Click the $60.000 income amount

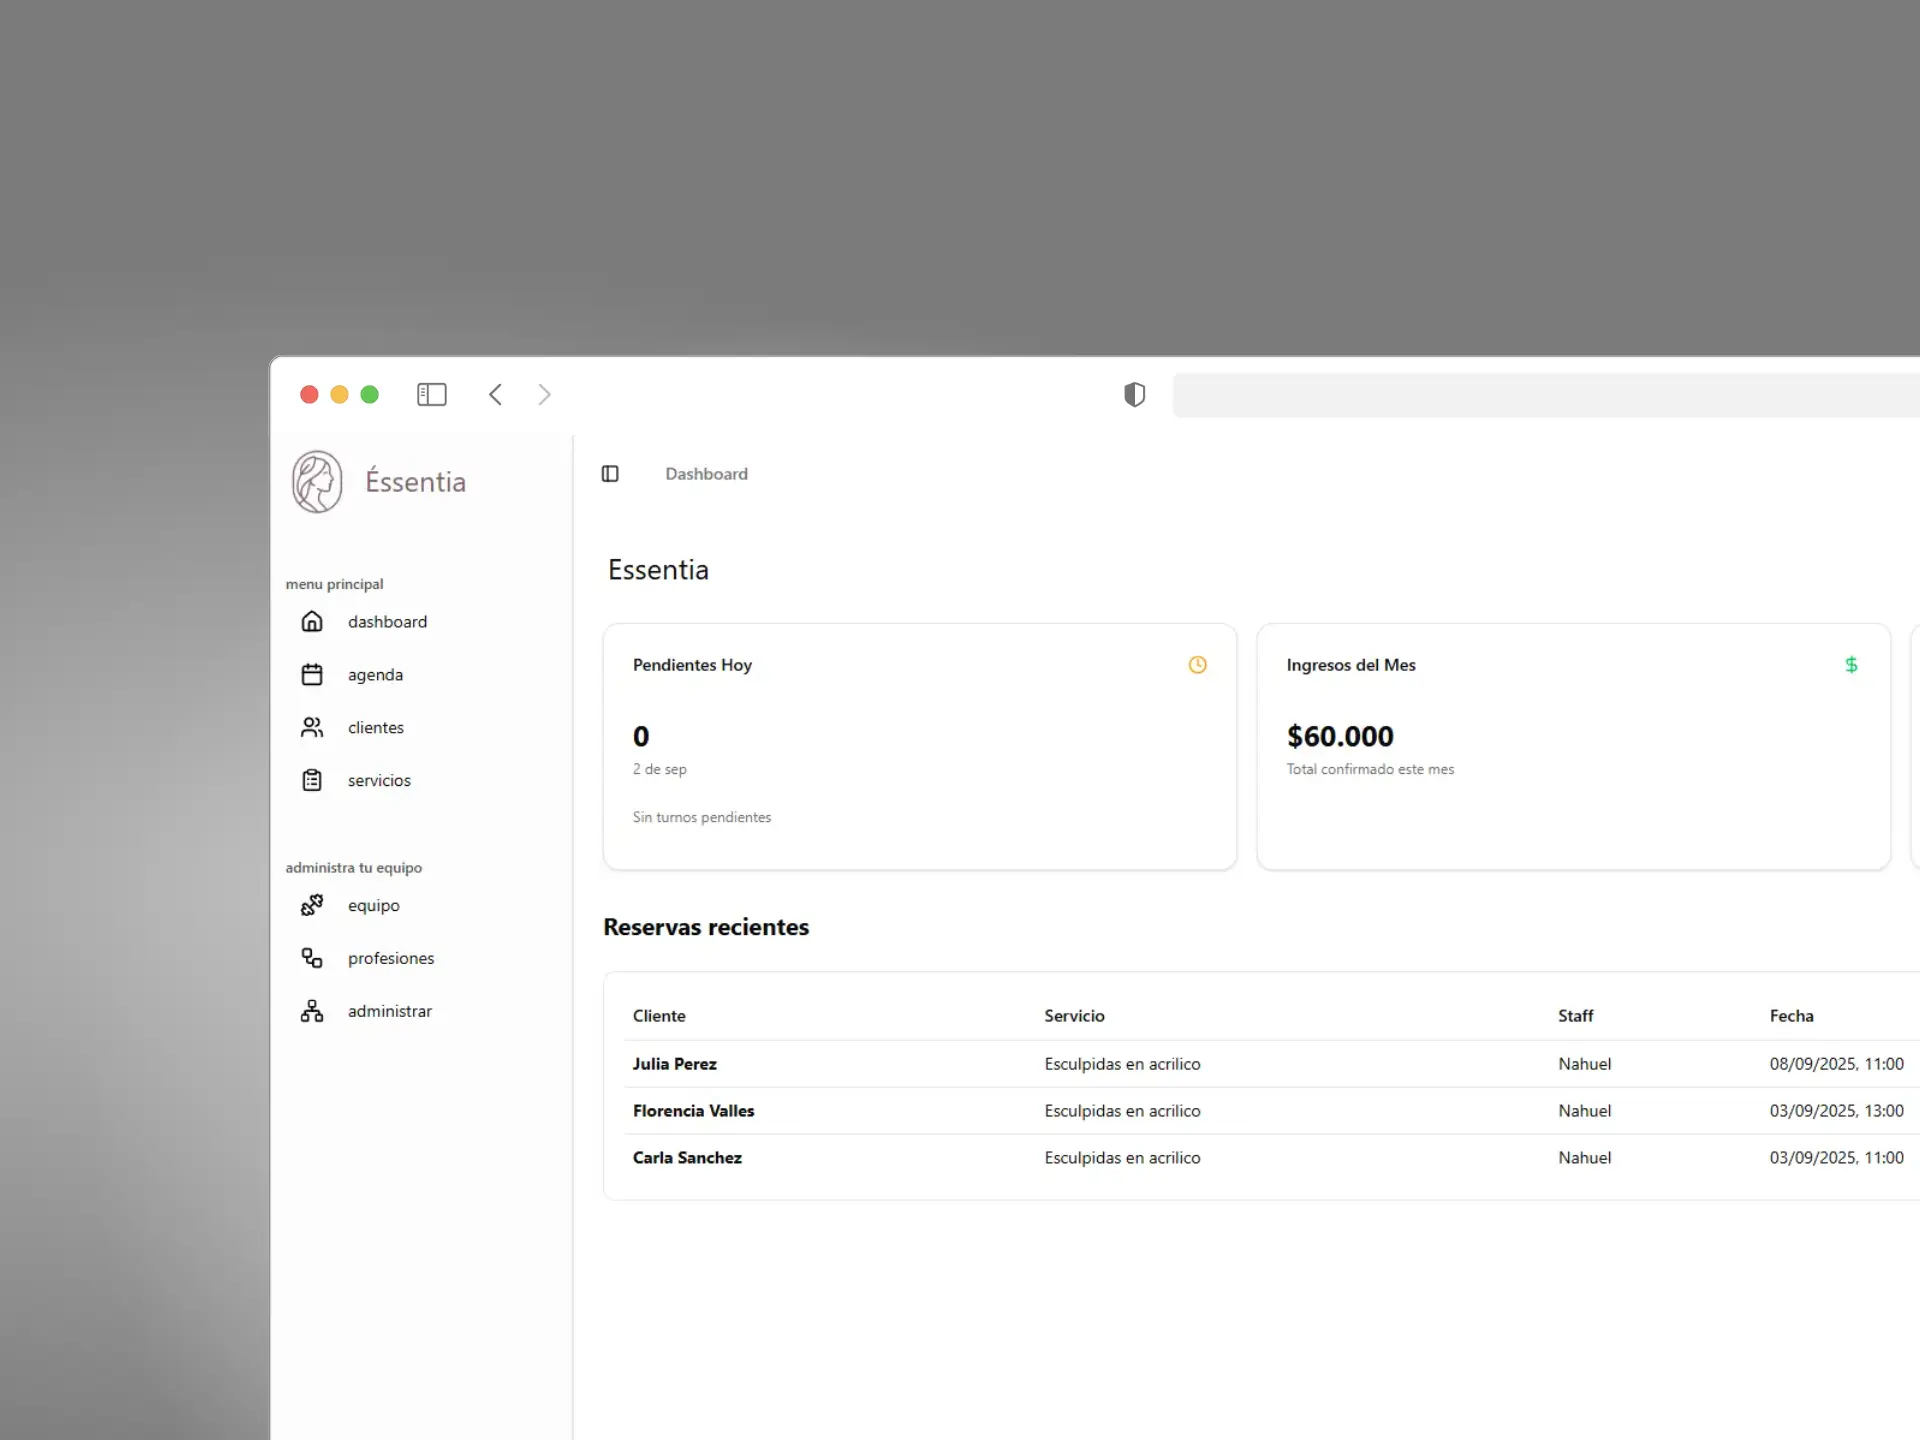pyautogui.click(x=1340, y=736)
